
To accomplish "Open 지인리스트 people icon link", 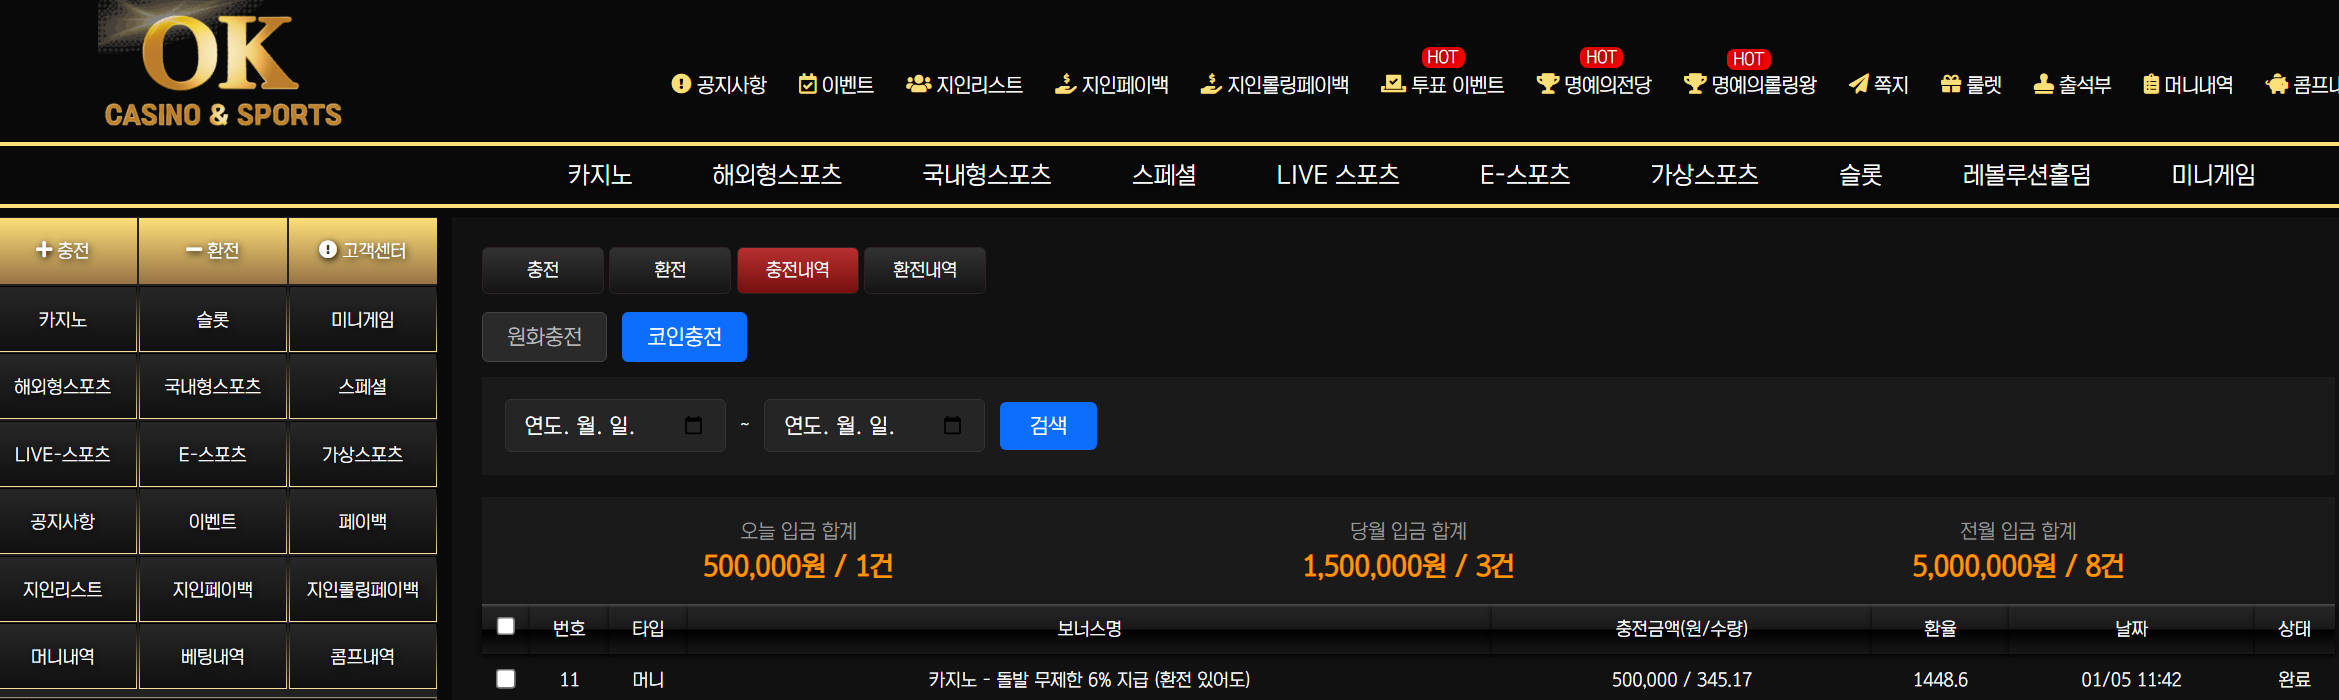I will click(x=918, y=84).
